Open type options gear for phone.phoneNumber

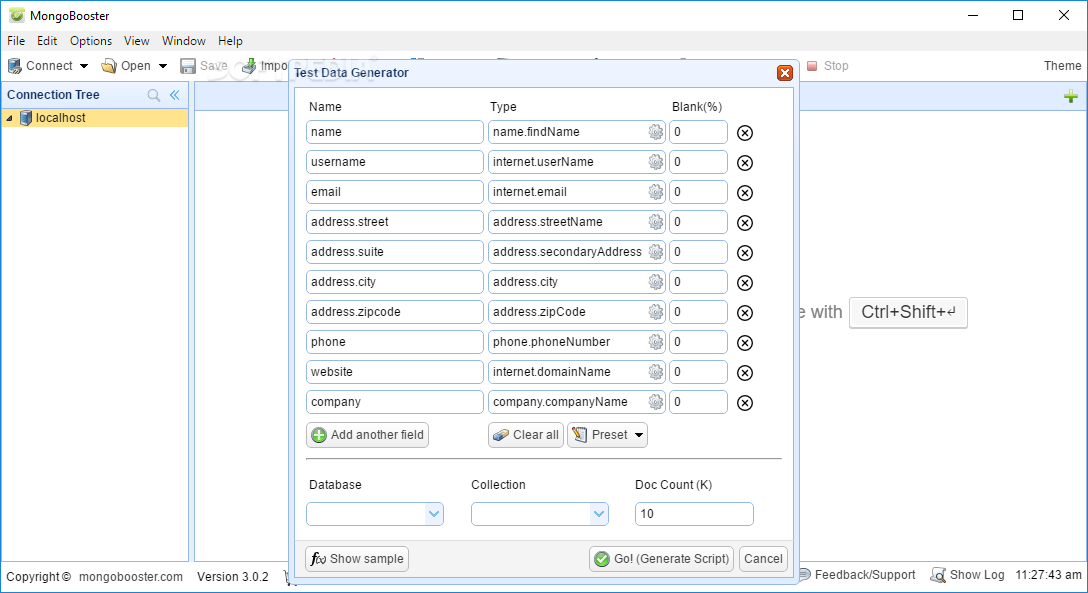coord(656,341)
